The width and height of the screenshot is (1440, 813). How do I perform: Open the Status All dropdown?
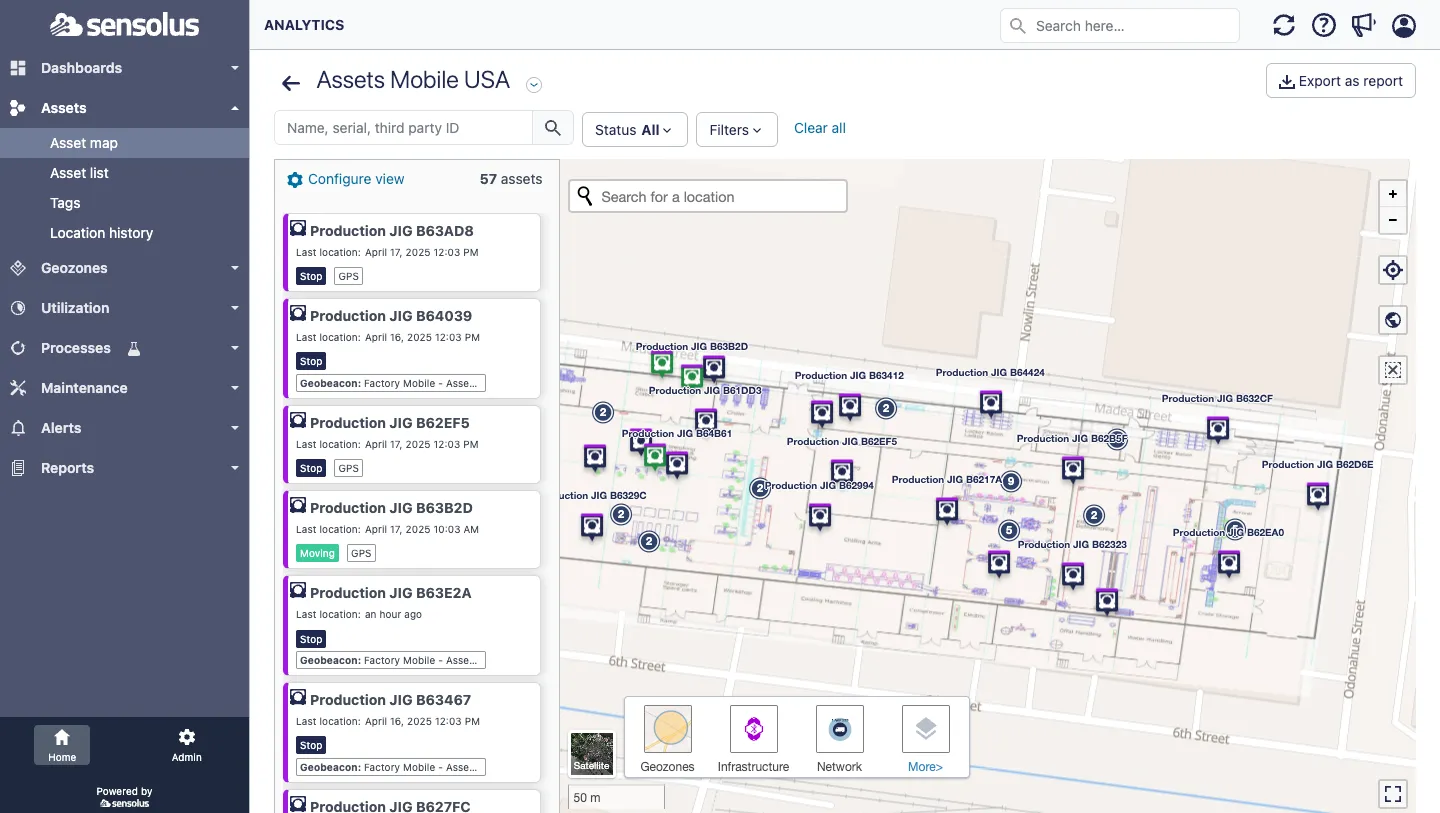634,130
